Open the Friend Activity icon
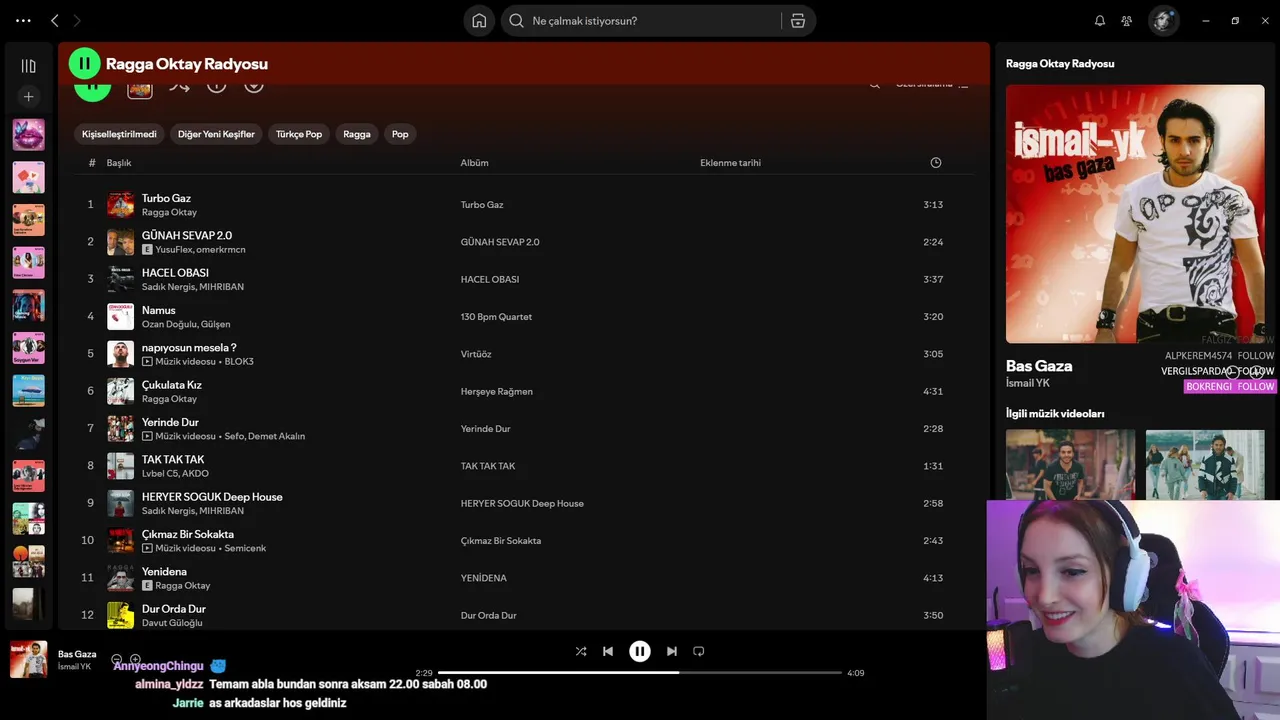This screenshot has width=1280, height=720. 1127,21
